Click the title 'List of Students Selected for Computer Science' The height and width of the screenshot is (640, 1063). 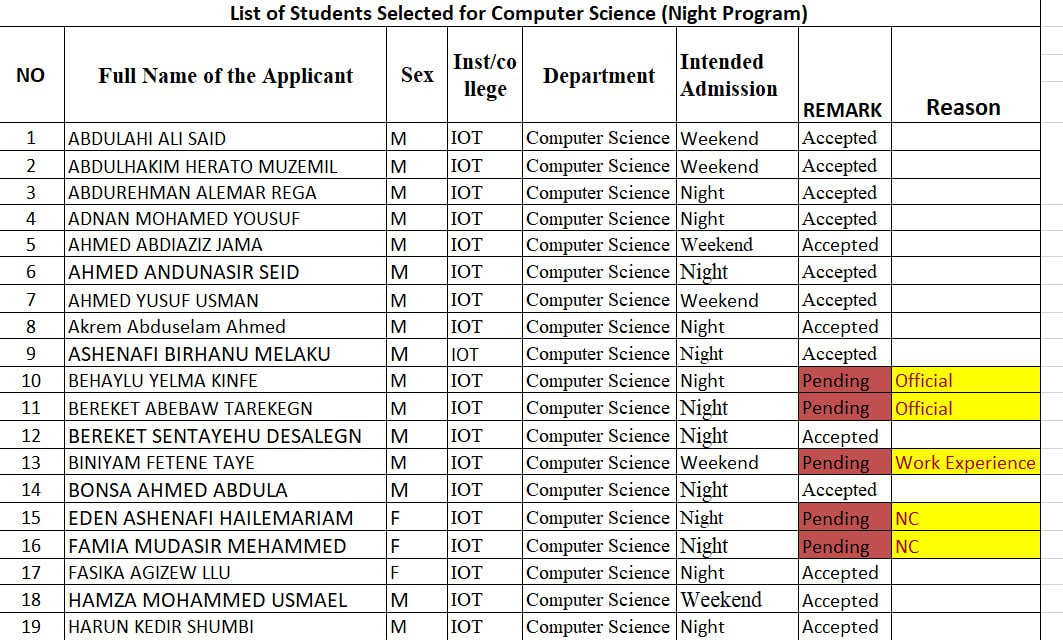point(518,13)
